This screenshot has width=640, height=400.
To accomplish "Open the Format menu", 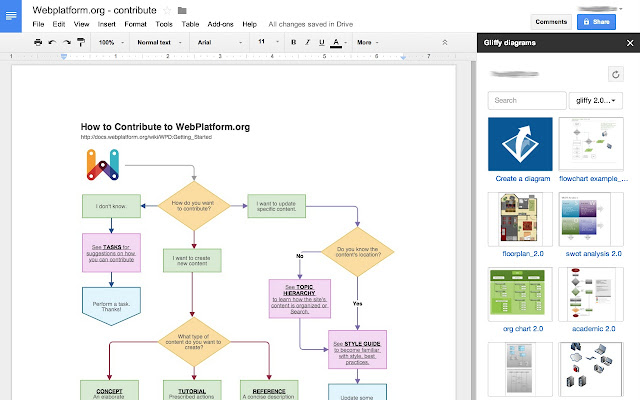I will coord(135,24).
